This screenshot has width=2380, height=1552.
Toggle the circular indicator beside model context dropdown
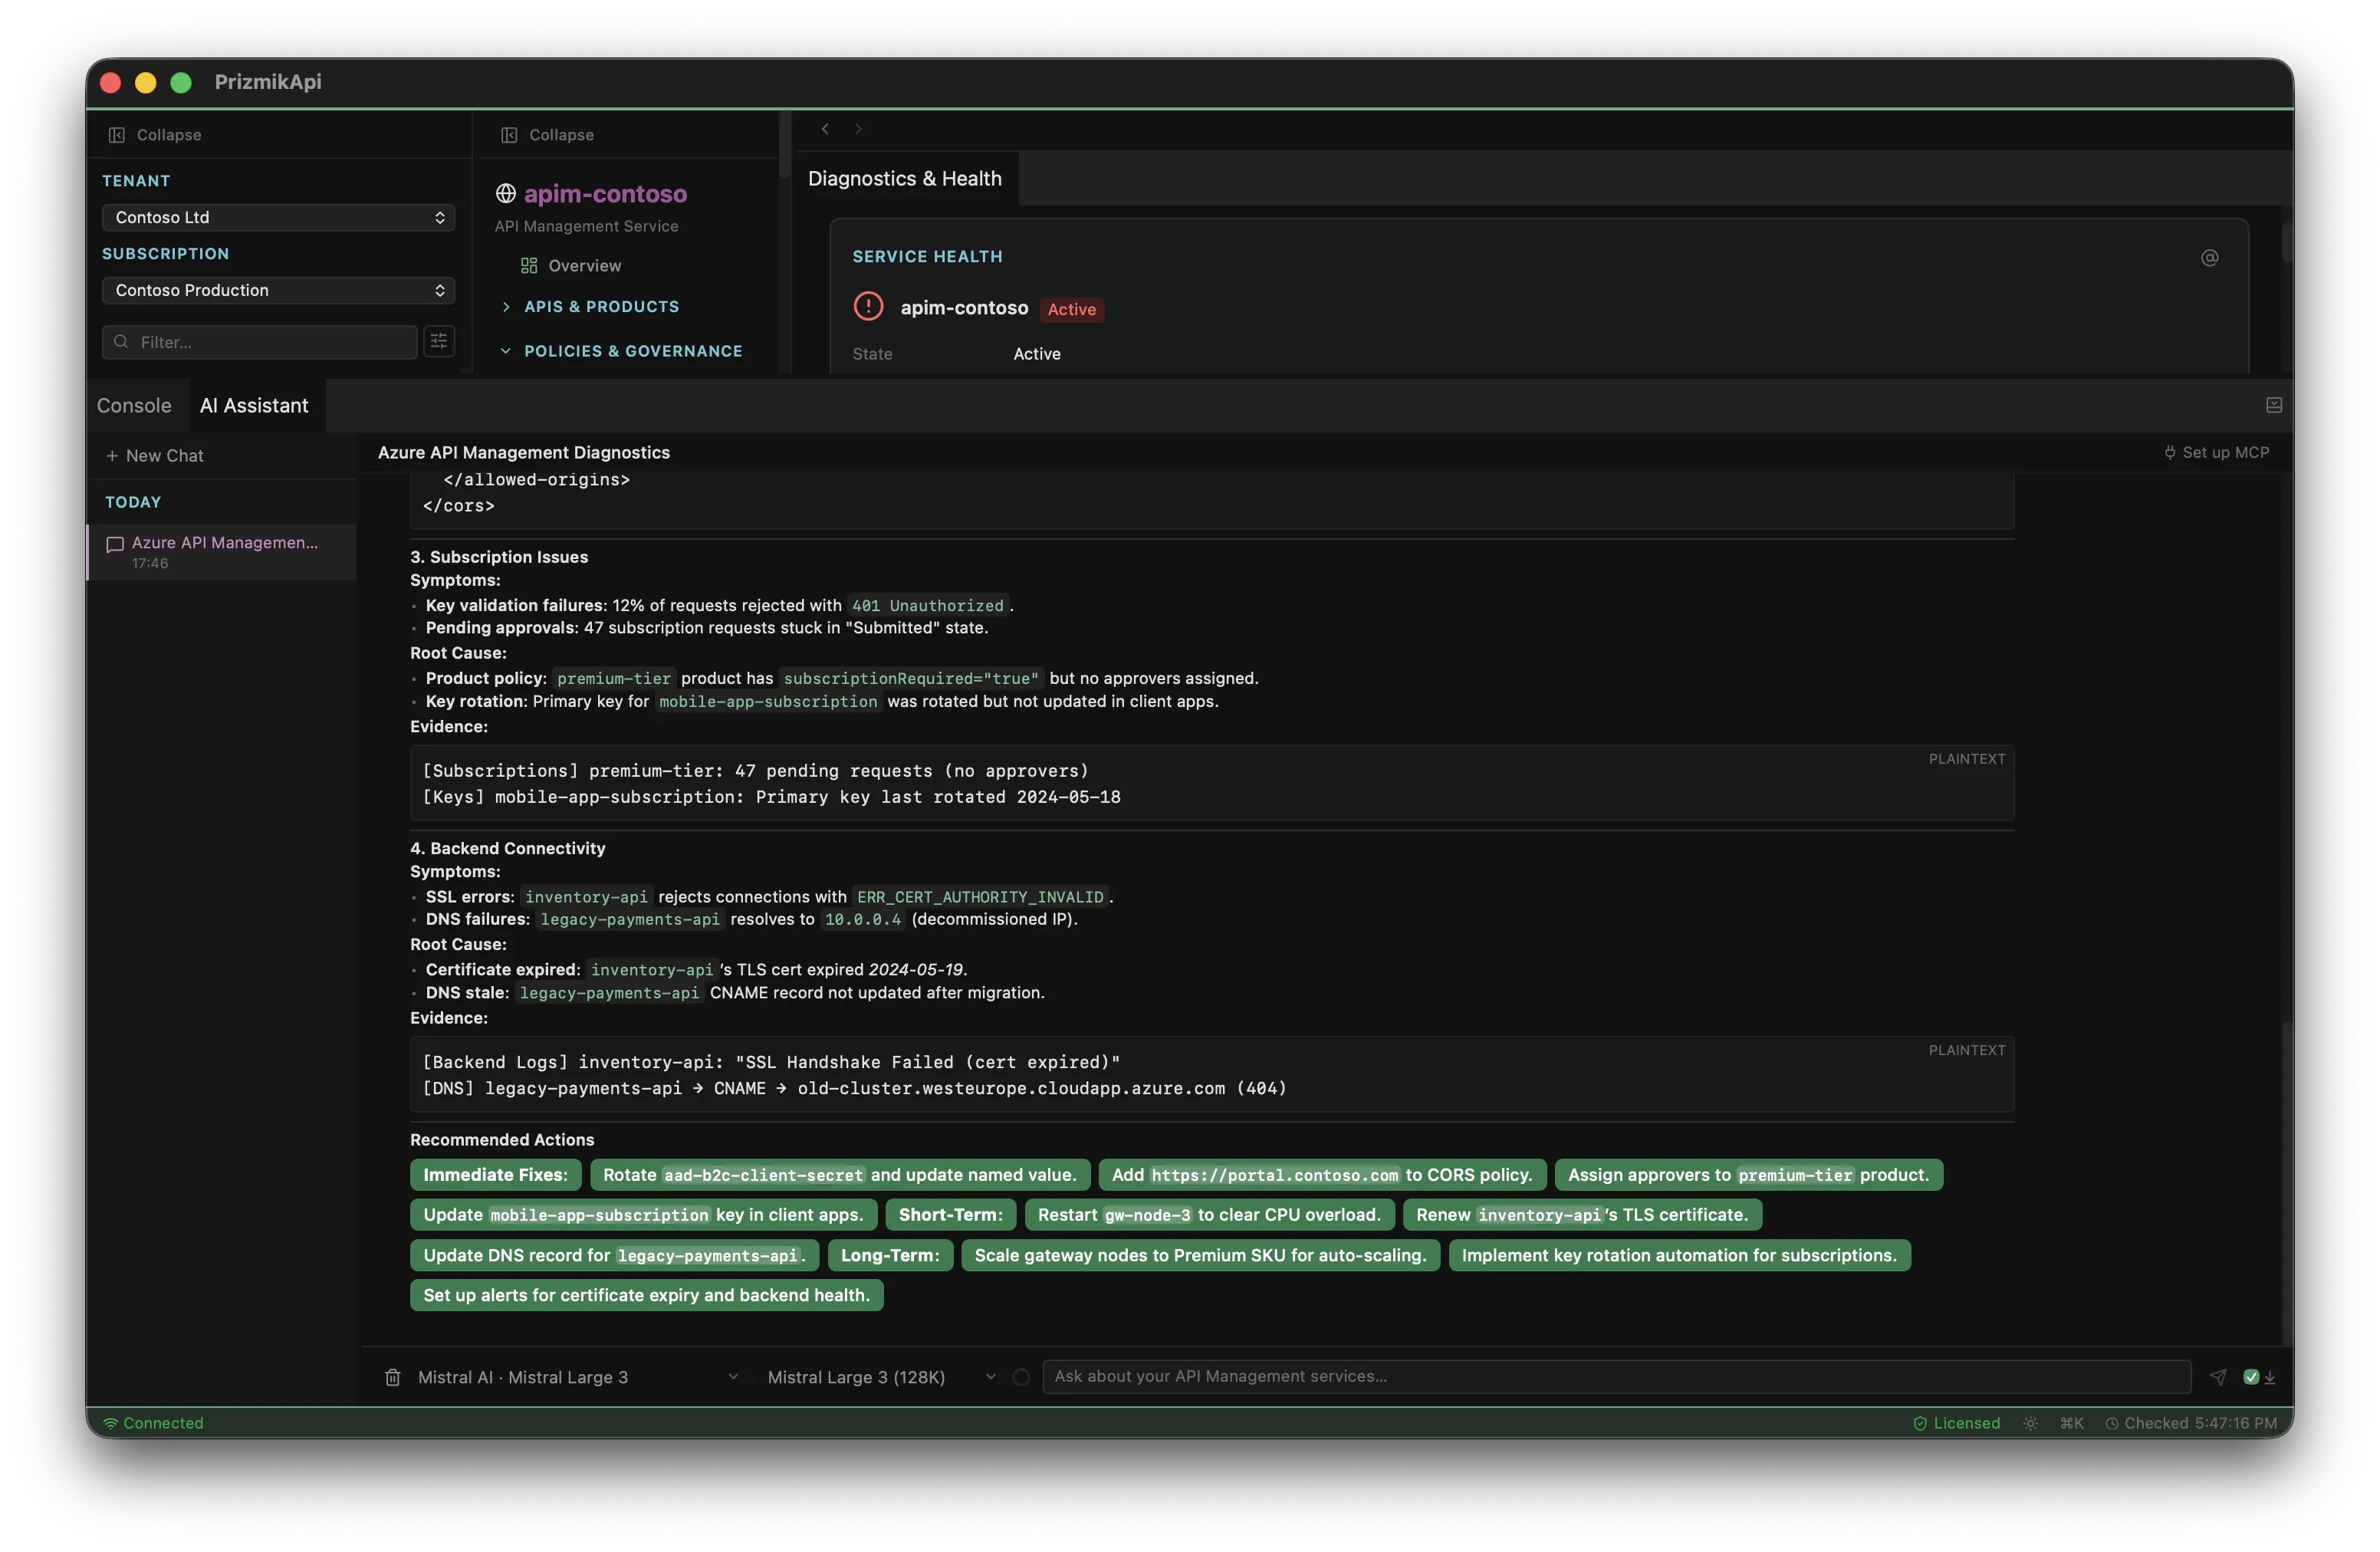click(1021, 1377)
